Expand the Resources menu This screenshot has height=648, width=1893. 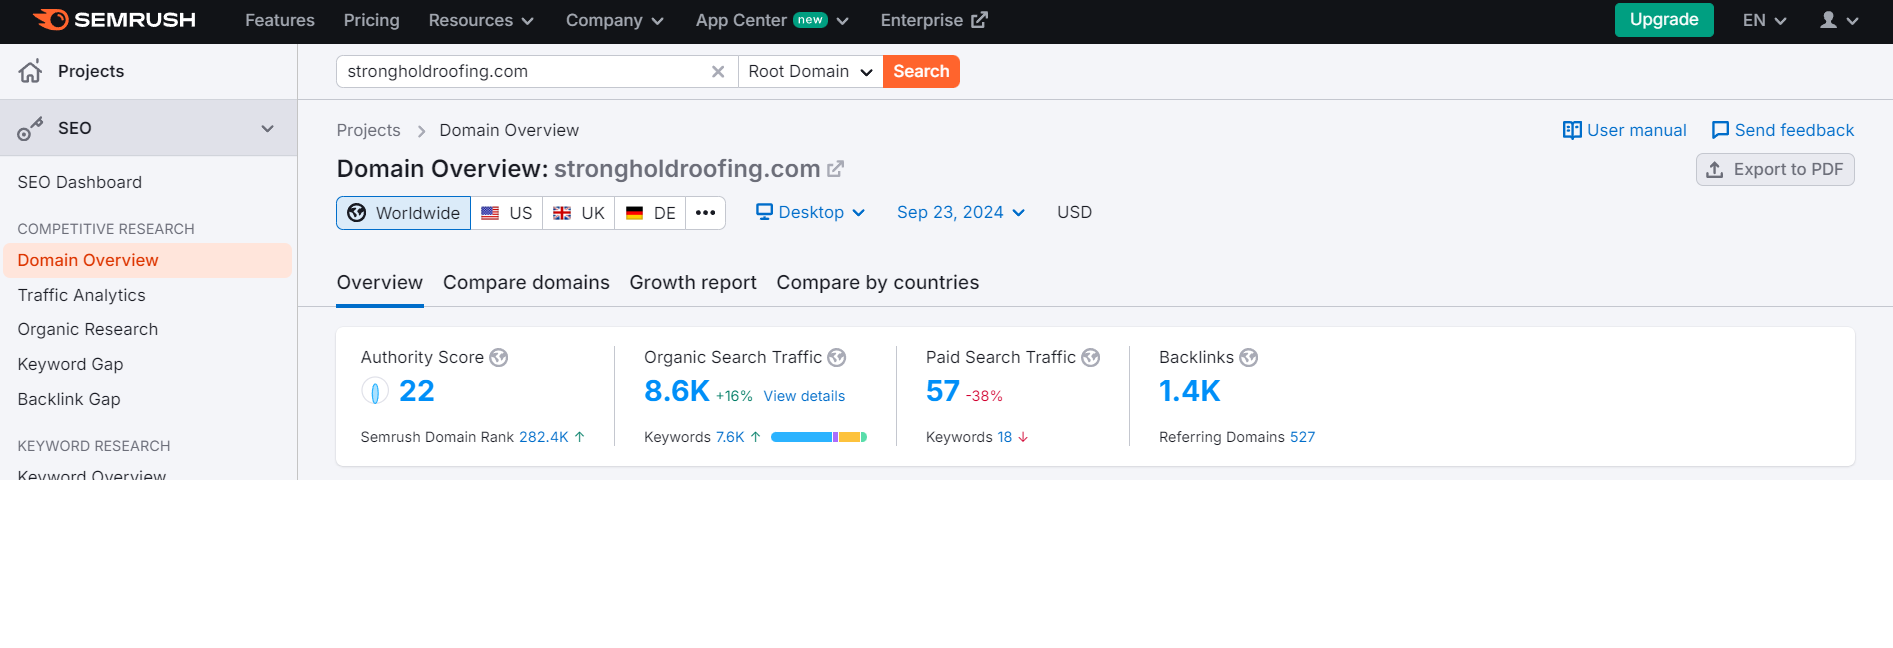(x=481, y=20)
